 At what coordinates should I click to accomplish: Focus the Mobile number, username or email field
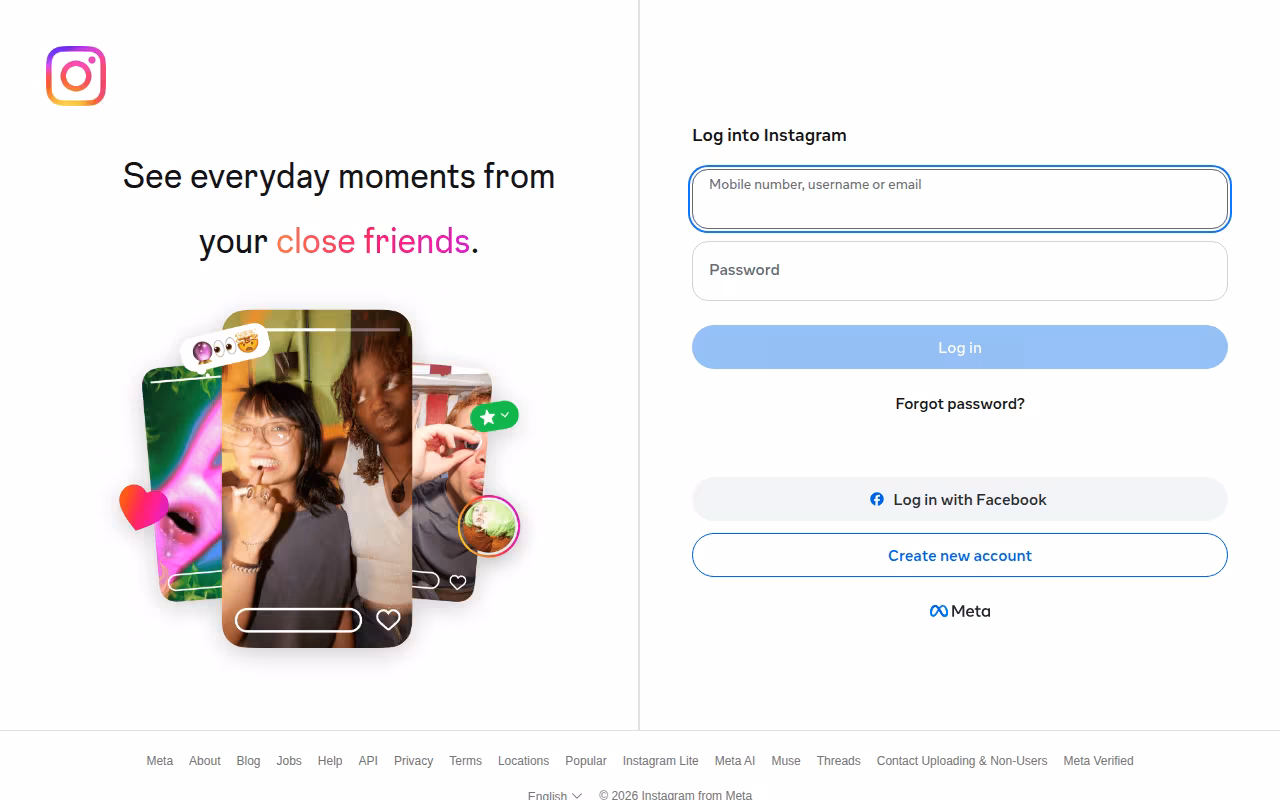point(960,199)
